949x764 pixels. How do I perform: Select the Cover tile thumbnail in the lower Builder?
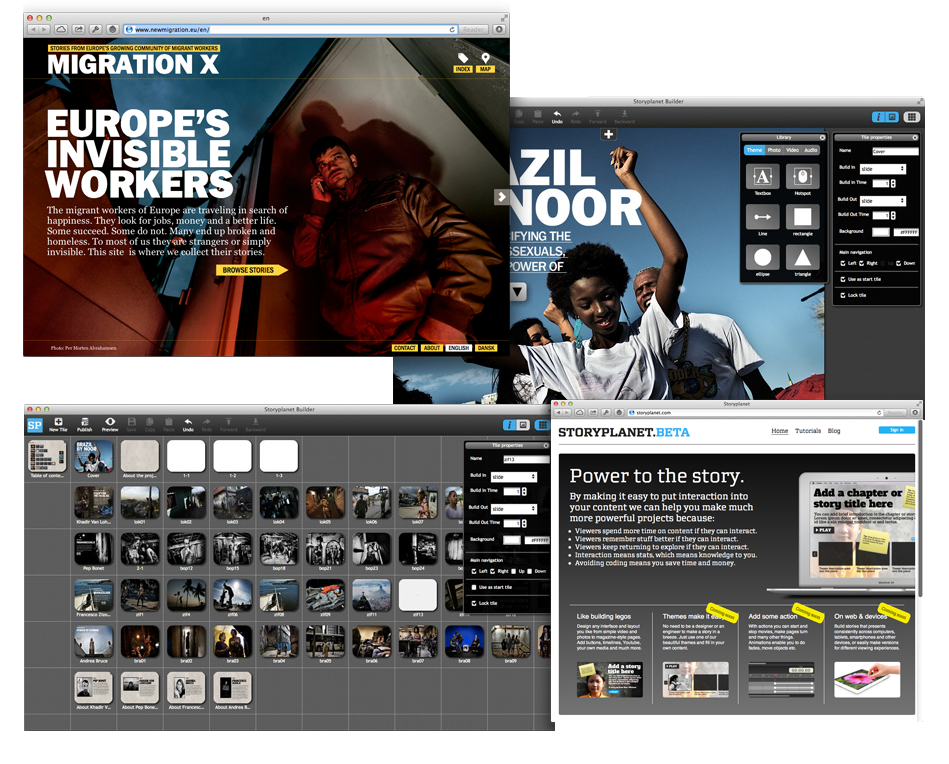click(93, 456)
